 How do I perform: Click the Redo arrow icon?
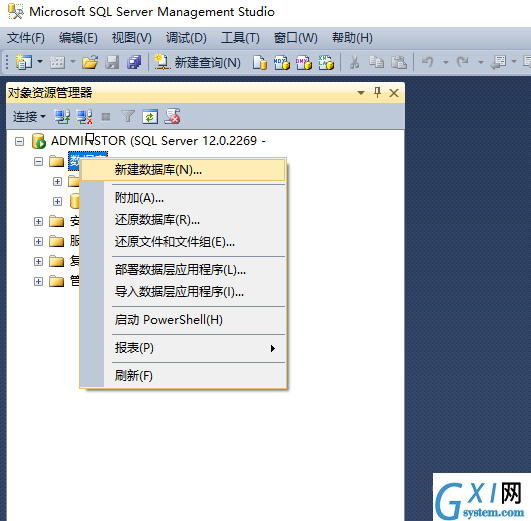click(x=462, y=62)
